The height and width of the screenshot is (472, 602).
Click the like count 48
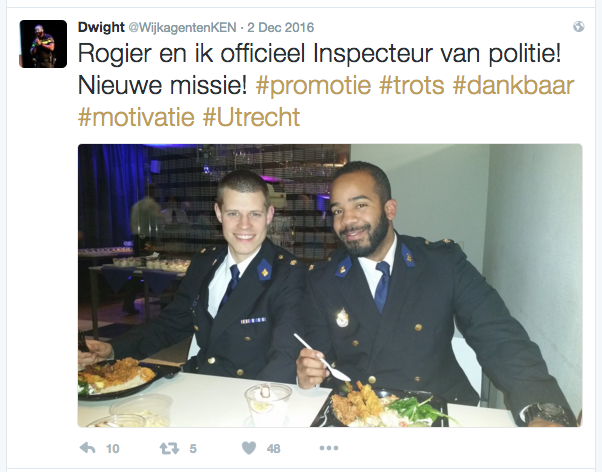tap(273, 449)
